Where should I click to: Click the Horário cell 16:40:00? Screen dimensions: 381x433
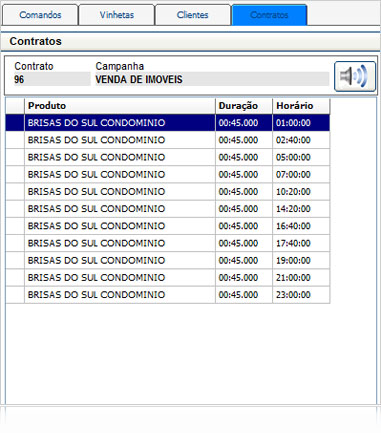[x=301, y=226]
